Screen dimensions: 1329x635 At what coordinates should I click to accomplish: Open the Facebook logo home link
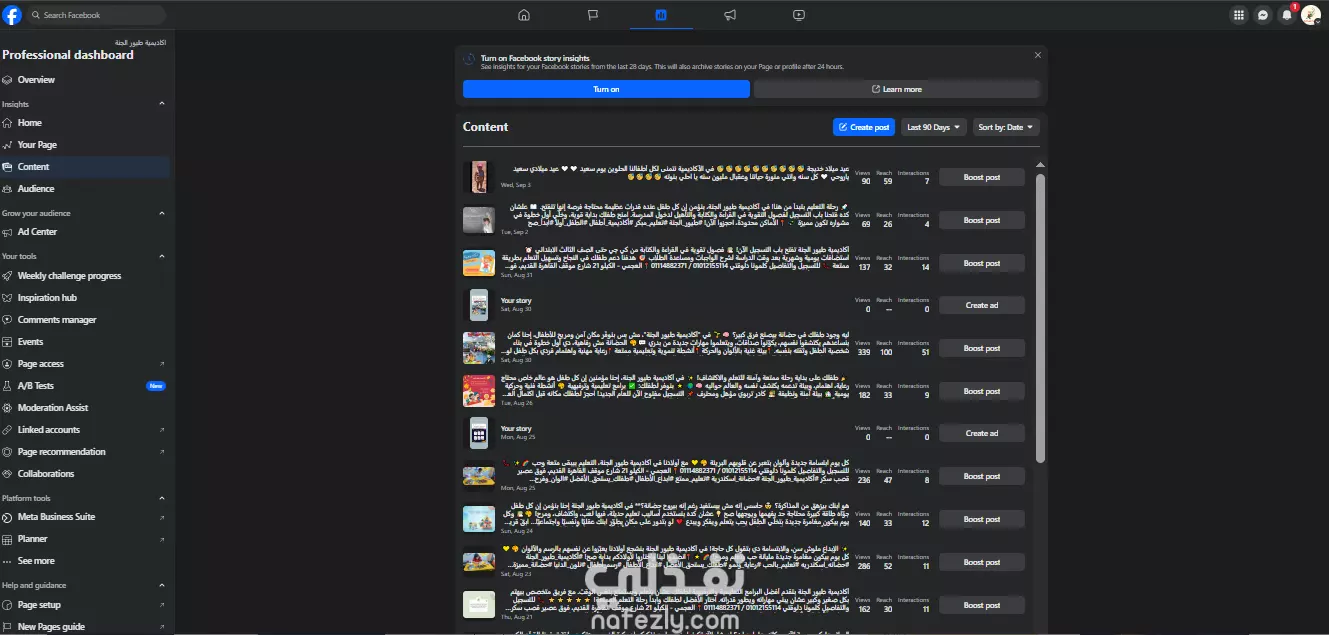[x=12, y=15]
